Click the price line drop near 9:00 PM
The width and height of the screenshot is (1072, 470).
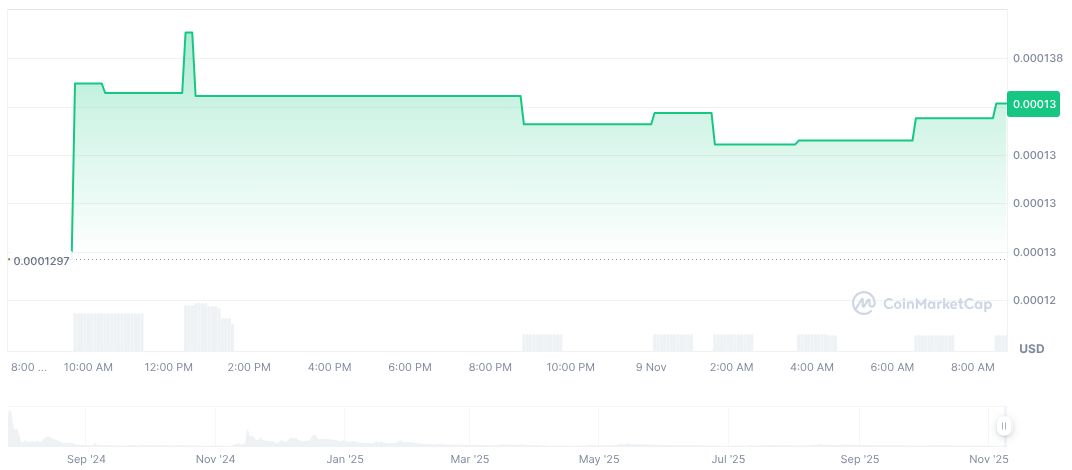[x=523, y=110]
